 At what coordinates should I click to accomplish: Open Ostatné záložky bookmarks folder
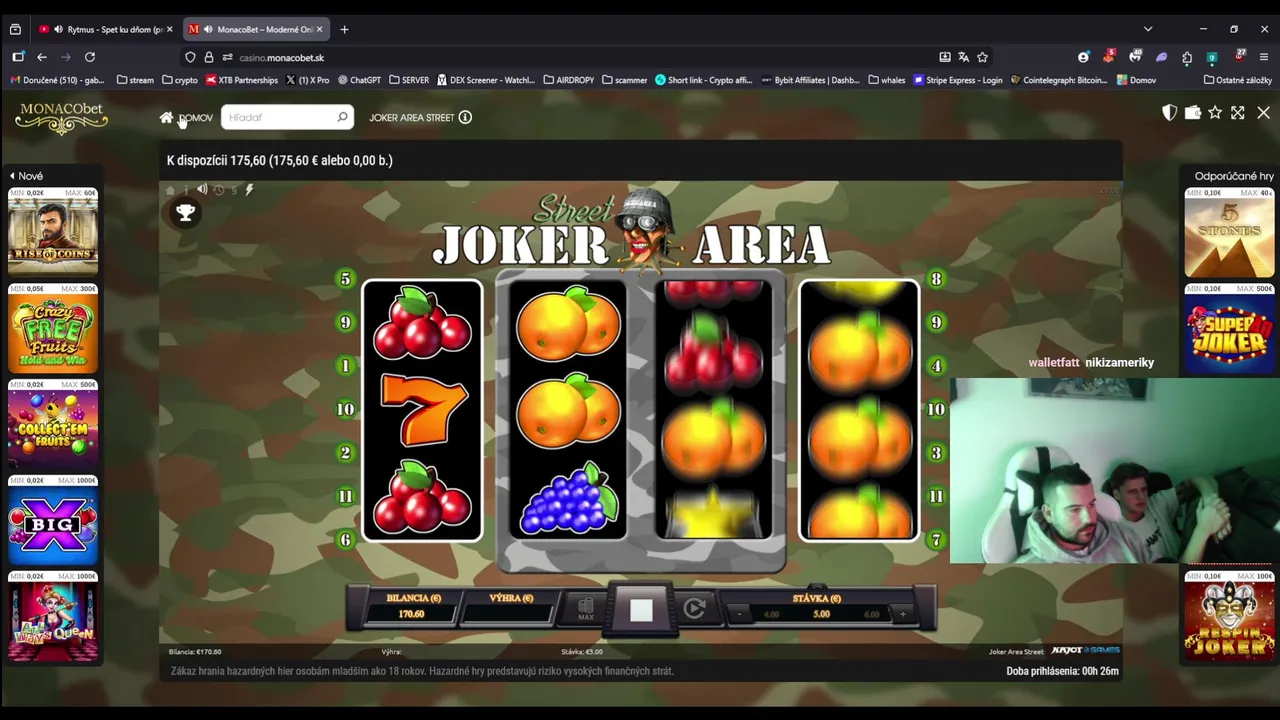point(1238,80)
